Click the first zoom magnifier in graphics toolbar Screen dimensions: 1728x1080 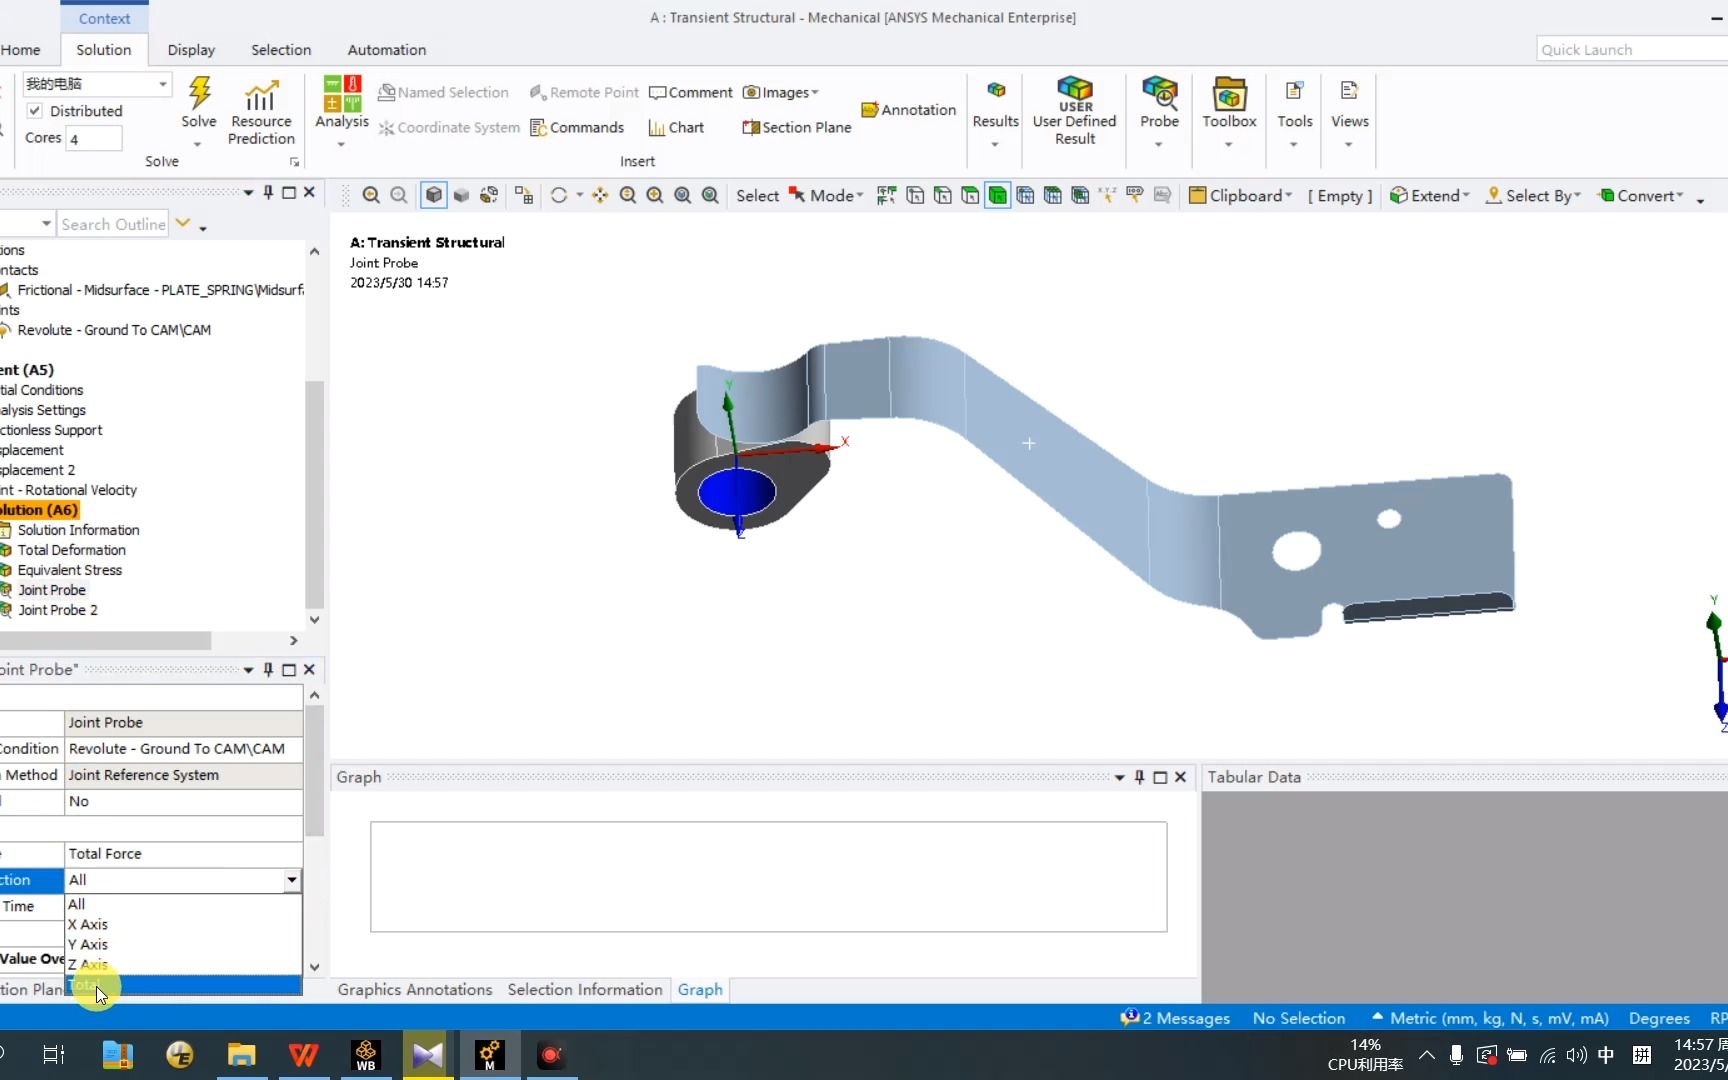[371, 195]
